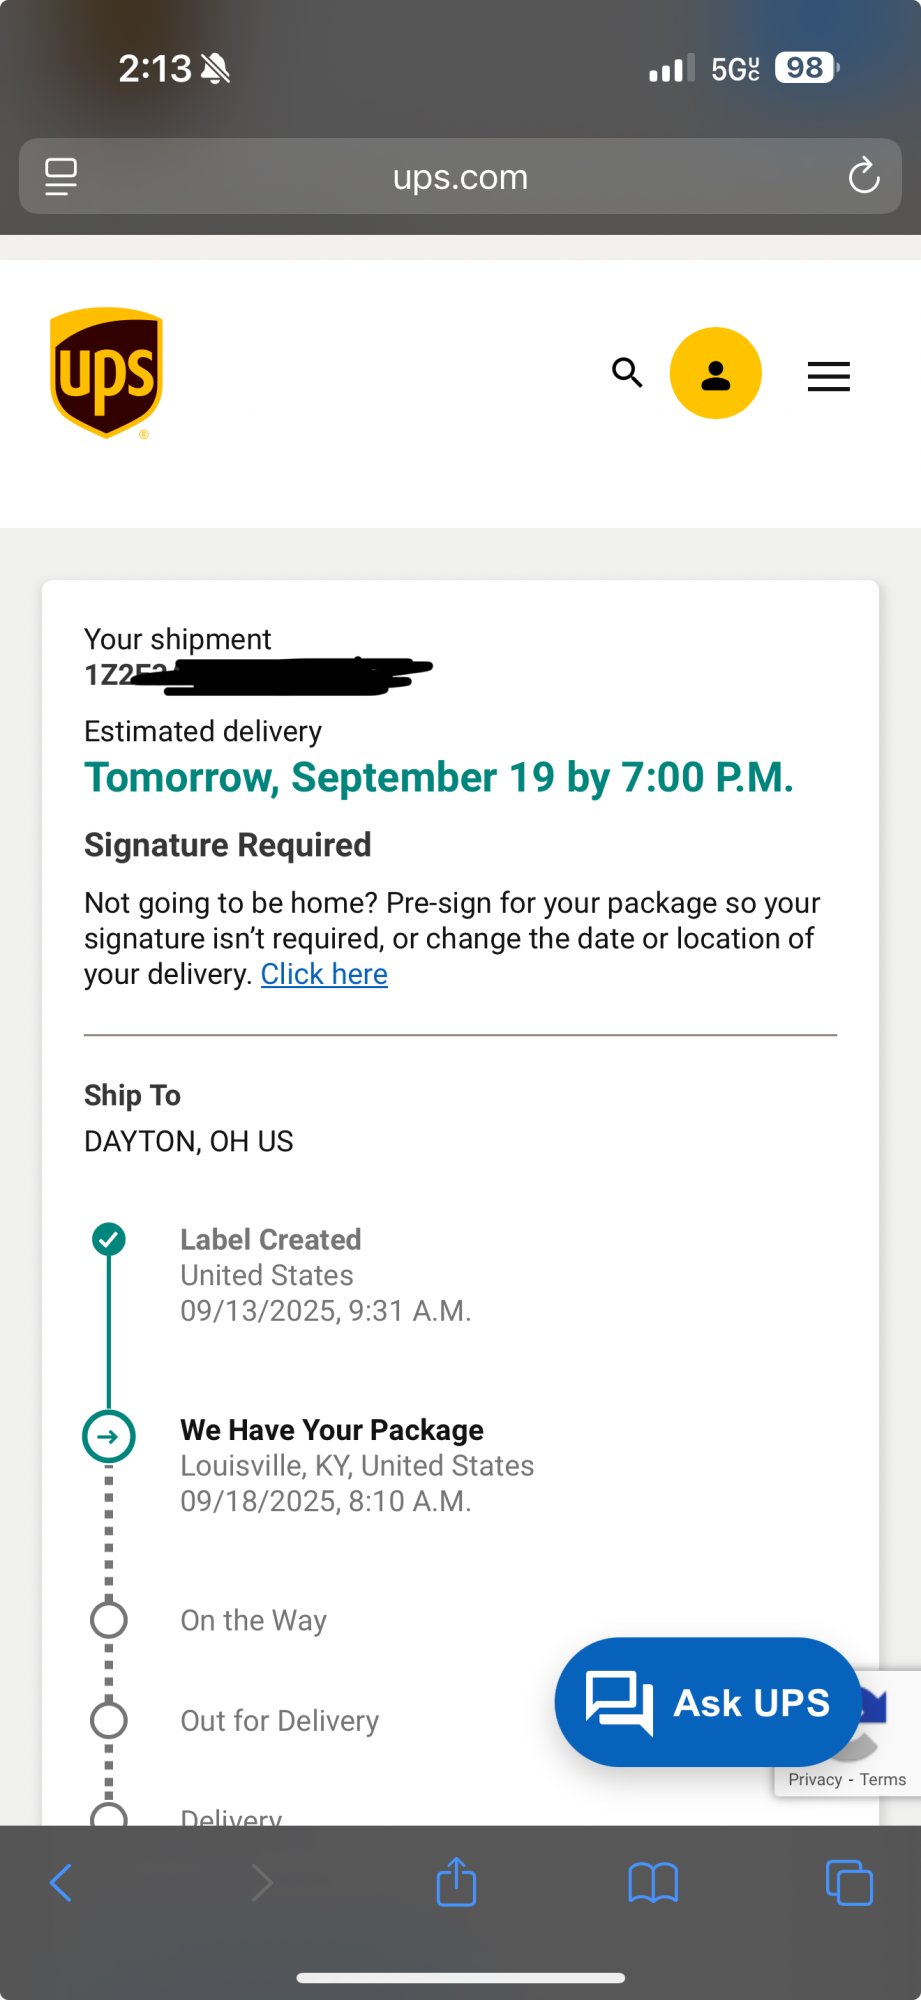This screenshot has height=2000, width=921.
Task: Open the reCAPTCHA Terms link
Action: pos(883,1780)
